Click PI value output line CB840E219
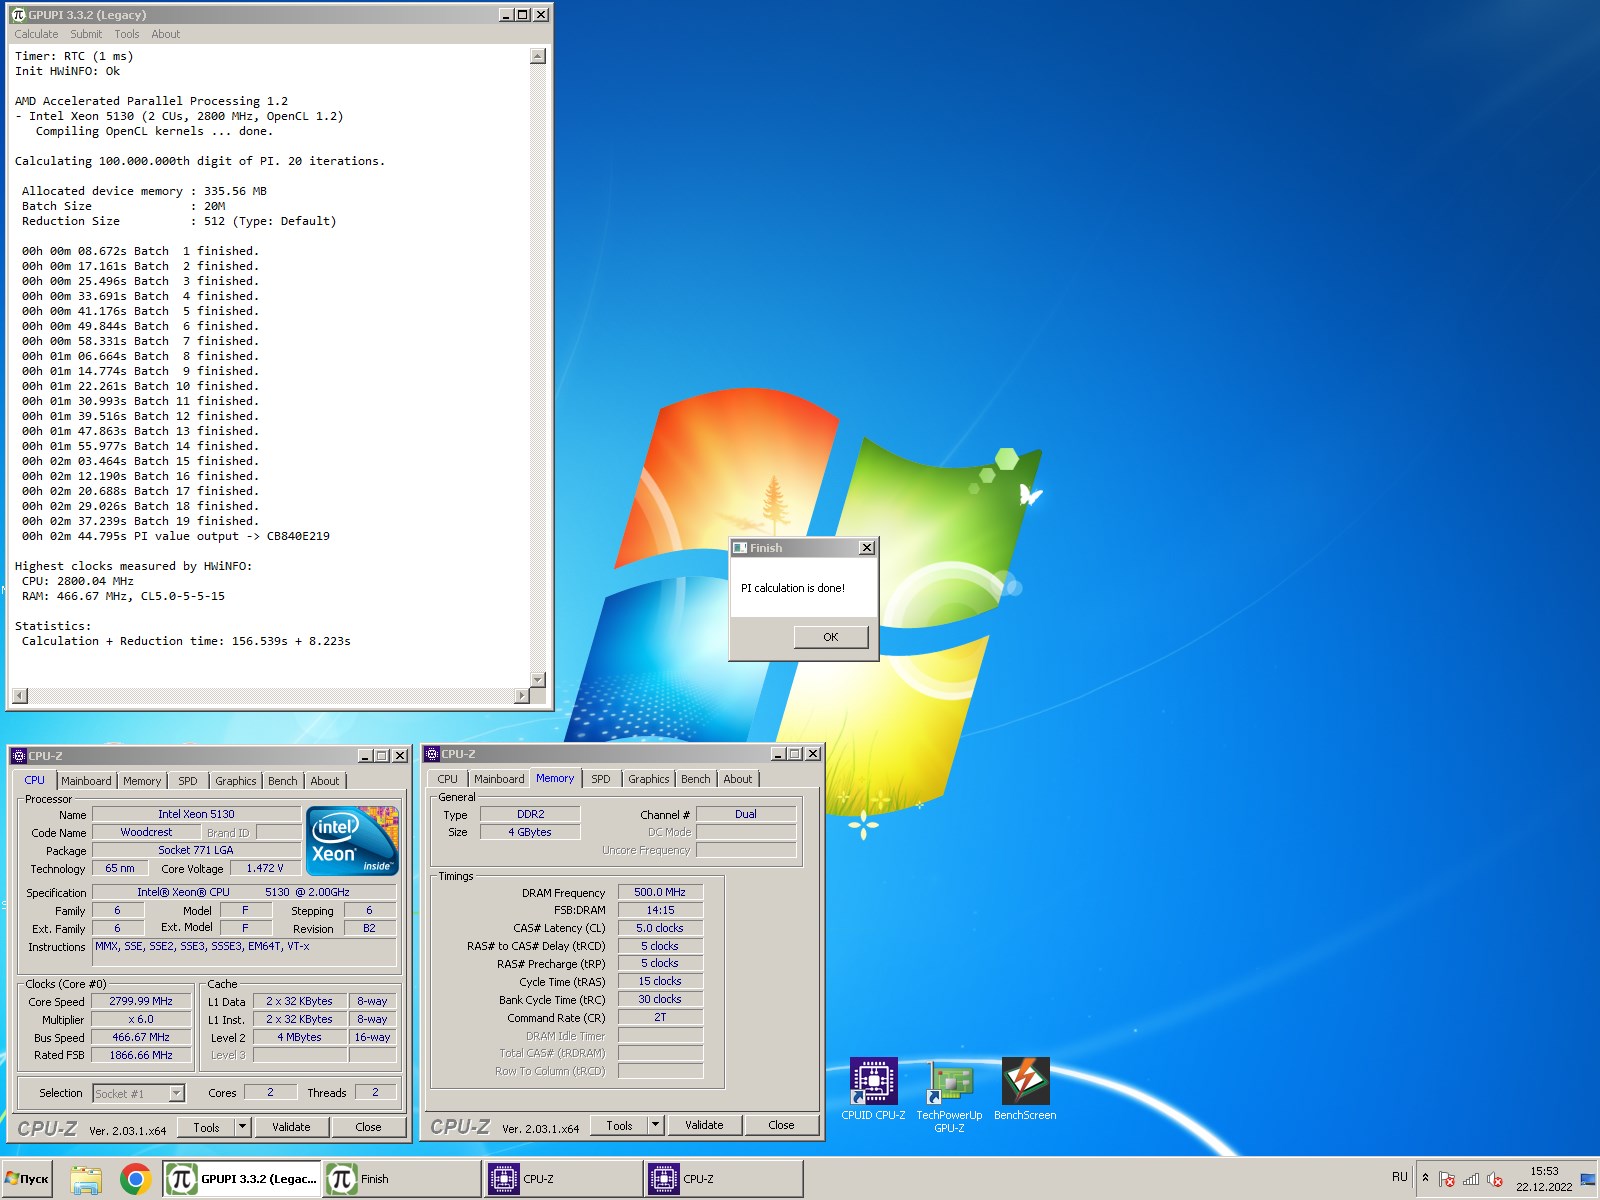The height and width of the screenshot is (1200, 1600). (x=176, y=536)
